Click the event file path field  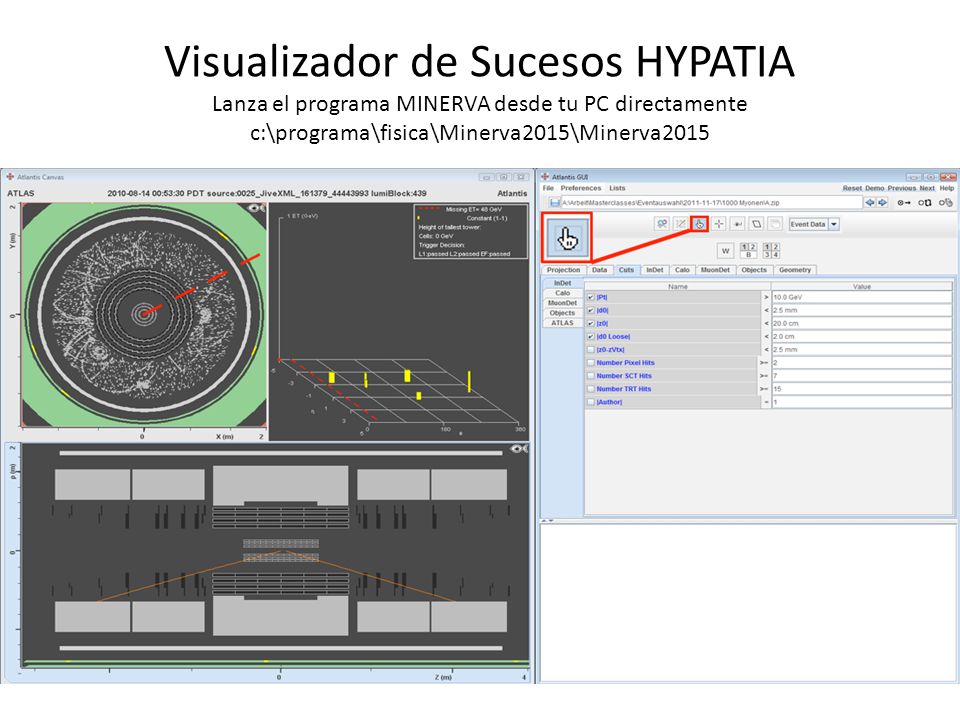711,203
